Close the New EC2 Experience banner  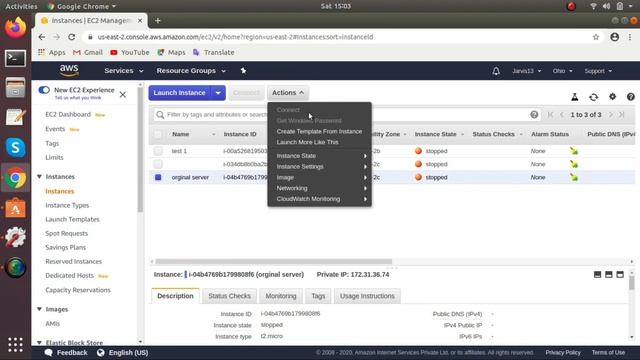coord(123,95)
